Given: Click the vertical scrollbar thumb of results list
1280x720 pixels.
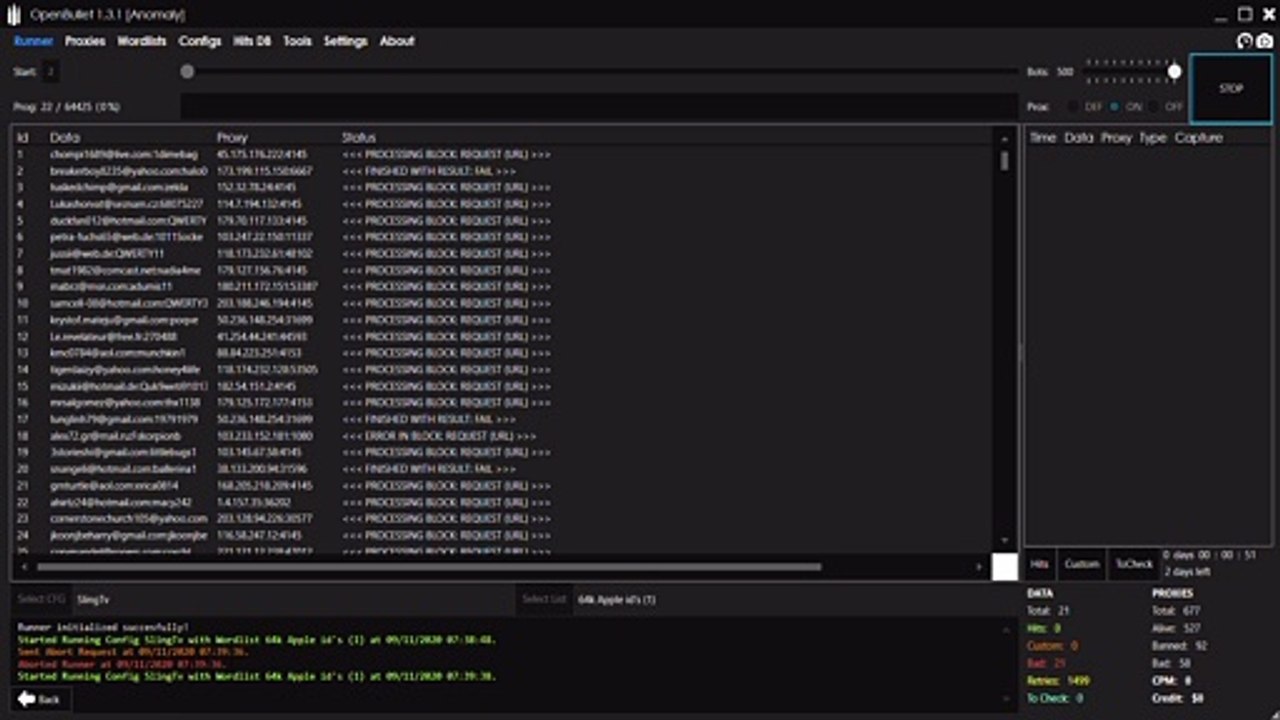Looking at the screenshot, I should (1004, 161).
